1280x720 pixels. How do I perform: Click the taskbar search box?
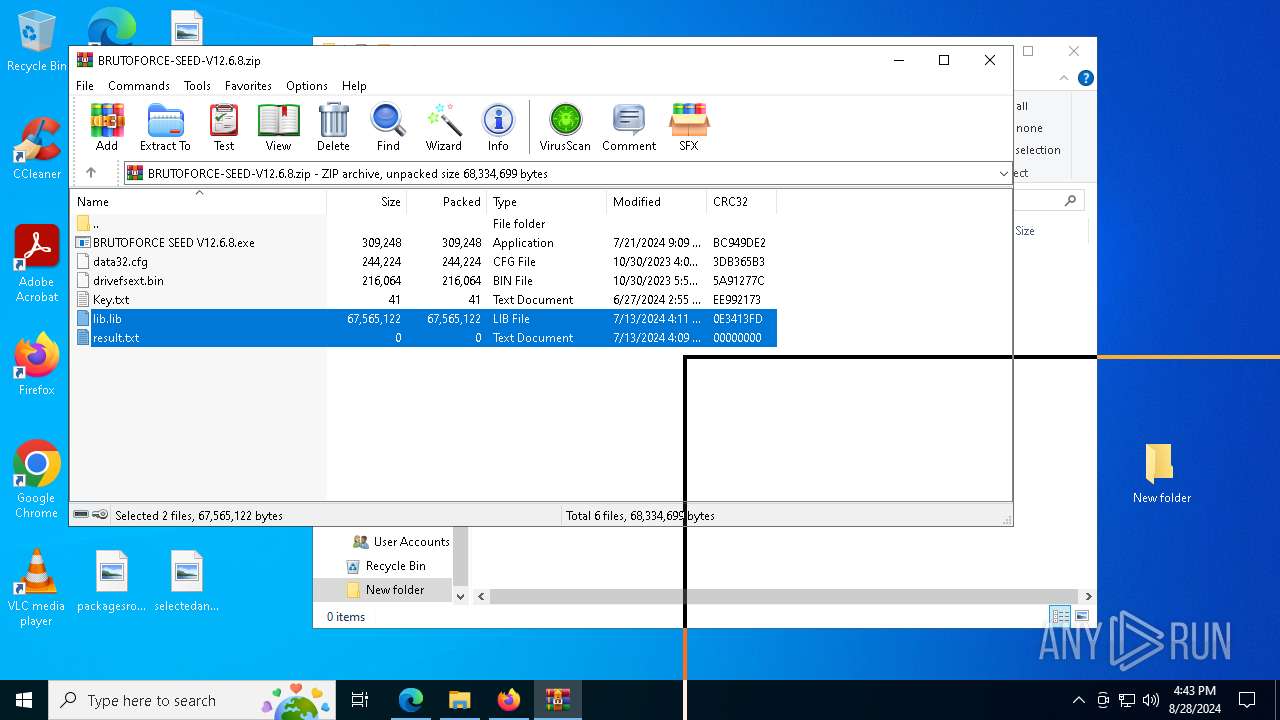tap(192, 700)
